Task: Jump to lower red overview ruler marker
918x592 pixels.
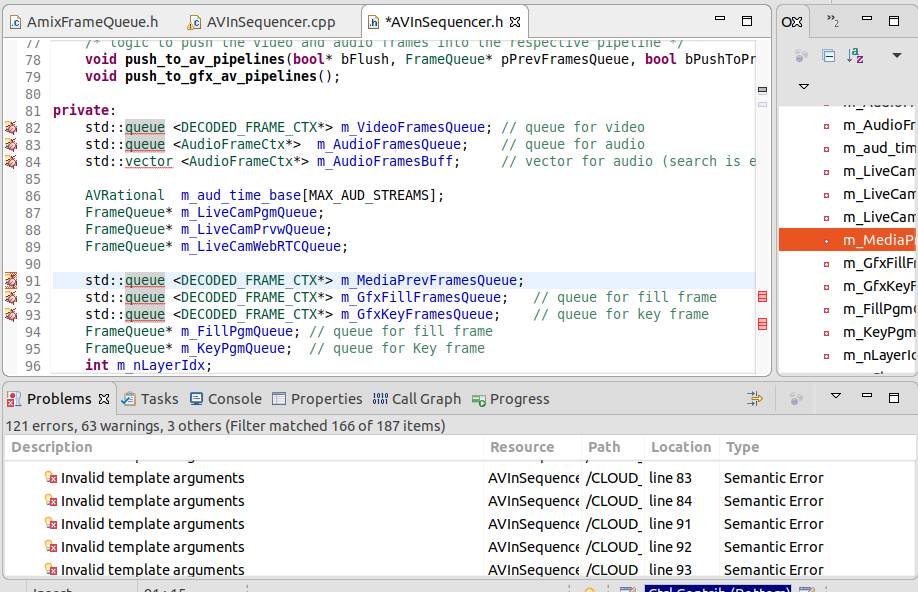Action: pos(762,324)
